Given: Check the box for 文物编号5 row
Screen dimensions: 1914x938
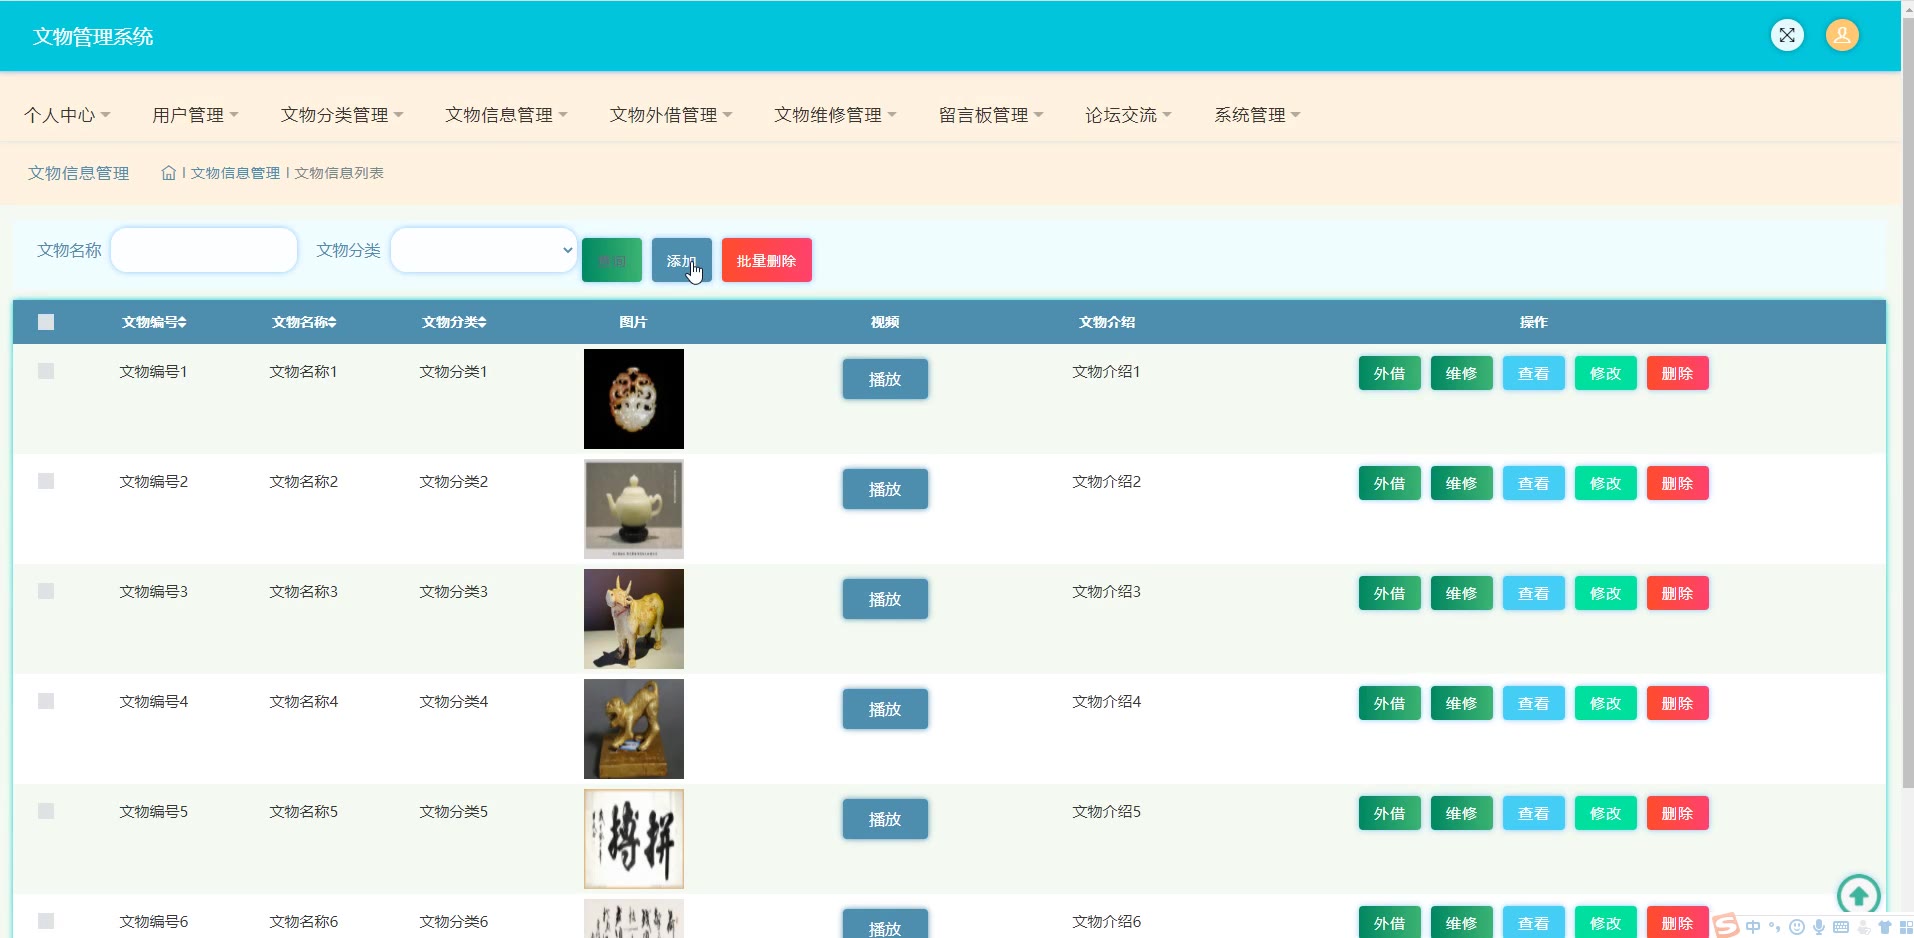Looking at the screenshot, I should [x=46, y=811].
